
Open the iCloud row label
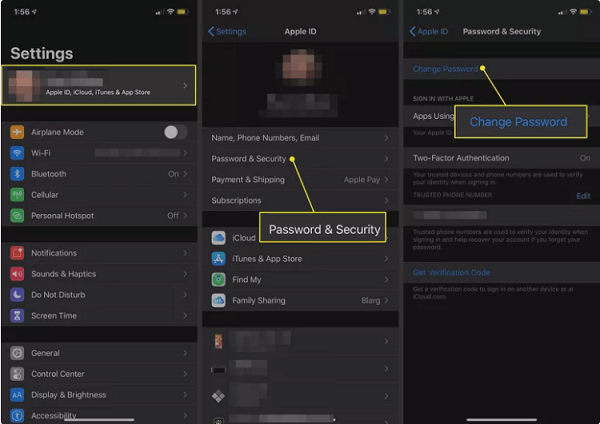[x=244, y=238]
